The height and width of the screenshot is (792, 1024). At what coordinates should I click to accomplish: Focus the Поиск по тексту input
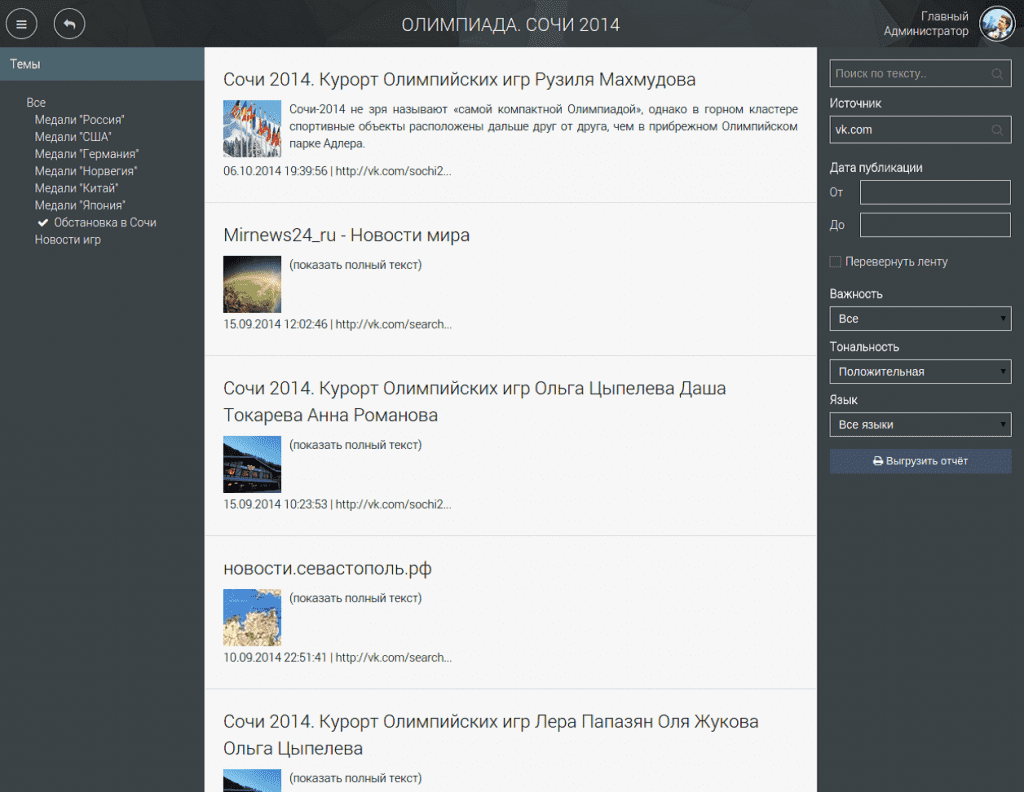[920, 74]
